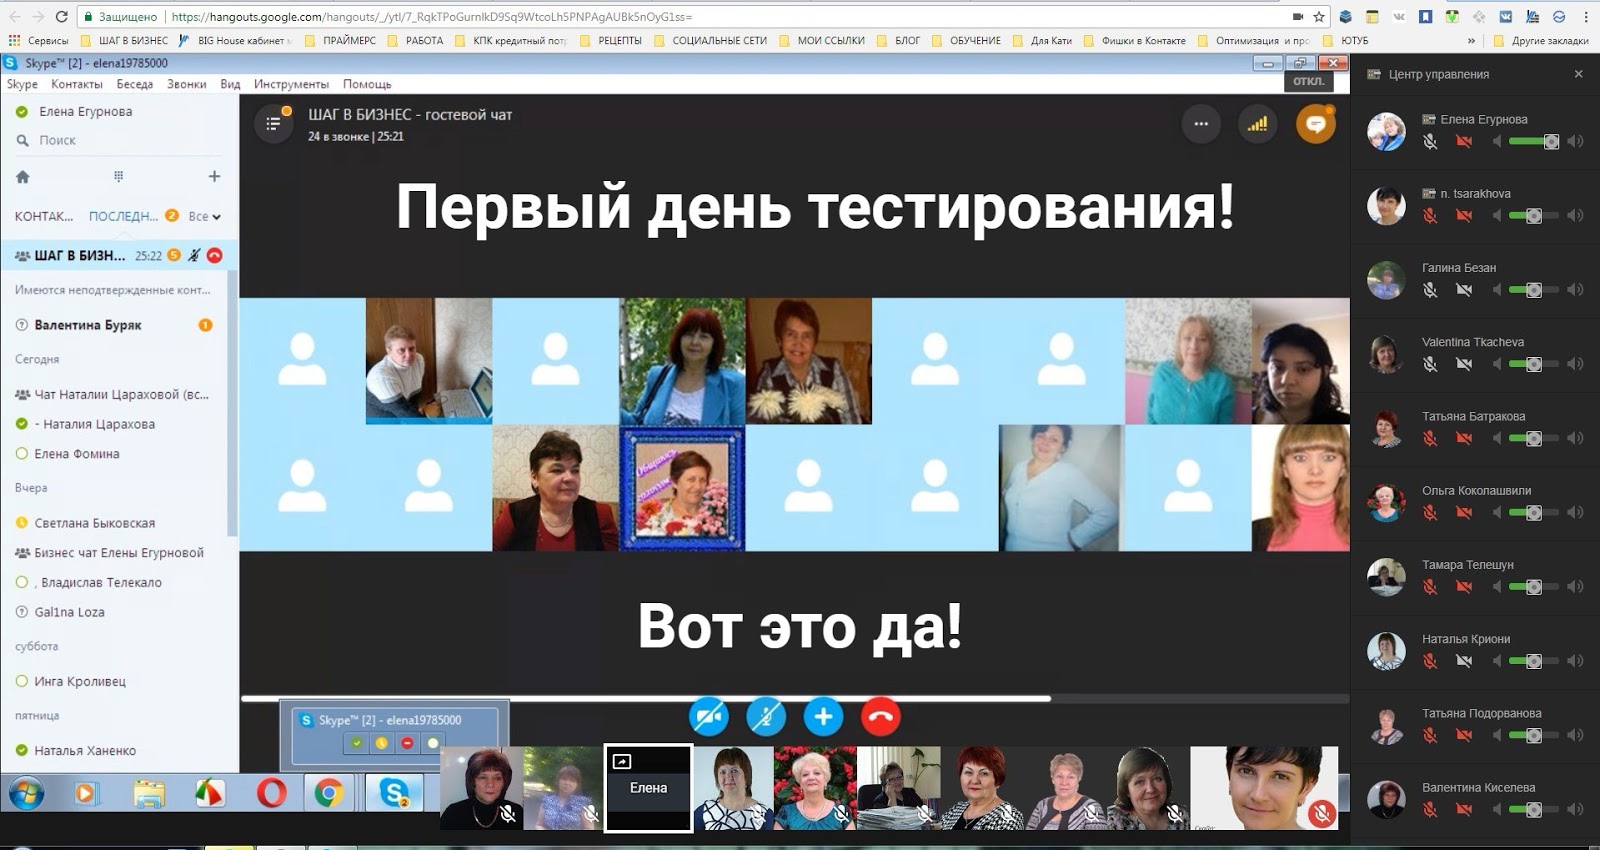
Task: Open Google Chrome from the taskbar
Action: point(328,793)
